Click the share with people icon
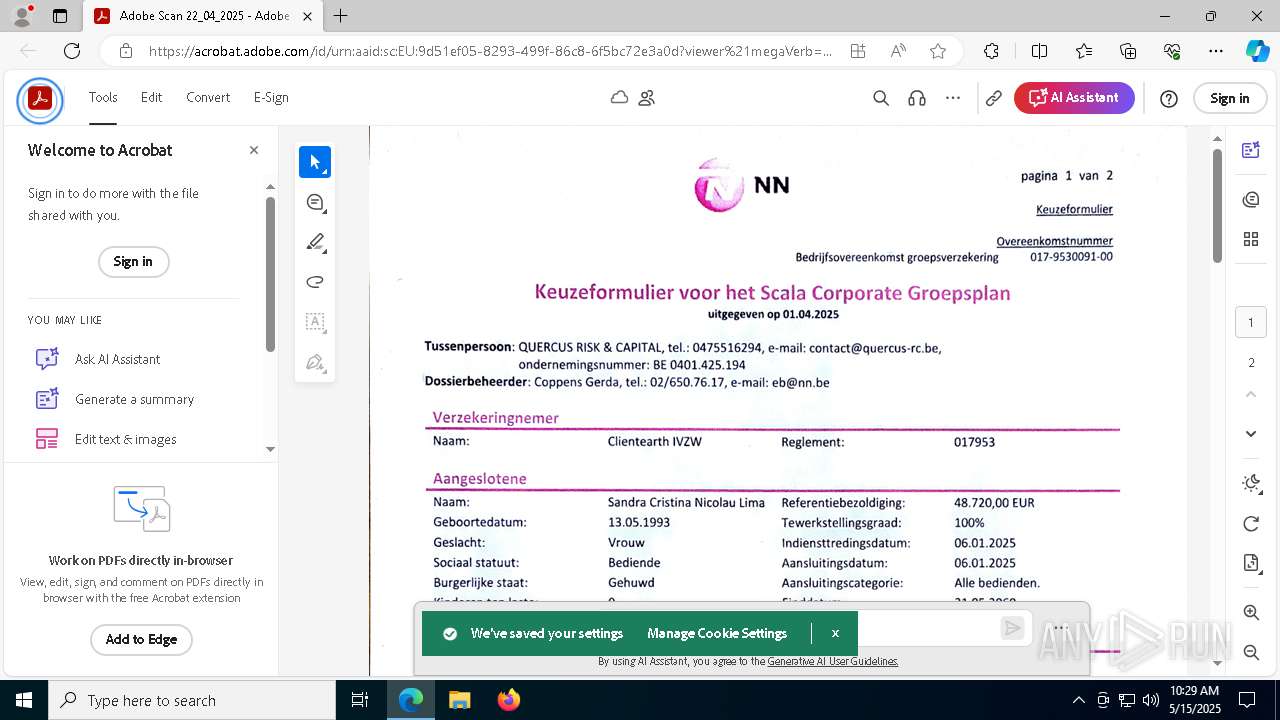This screenshot has height=720, width=1280. click(647, 98)
